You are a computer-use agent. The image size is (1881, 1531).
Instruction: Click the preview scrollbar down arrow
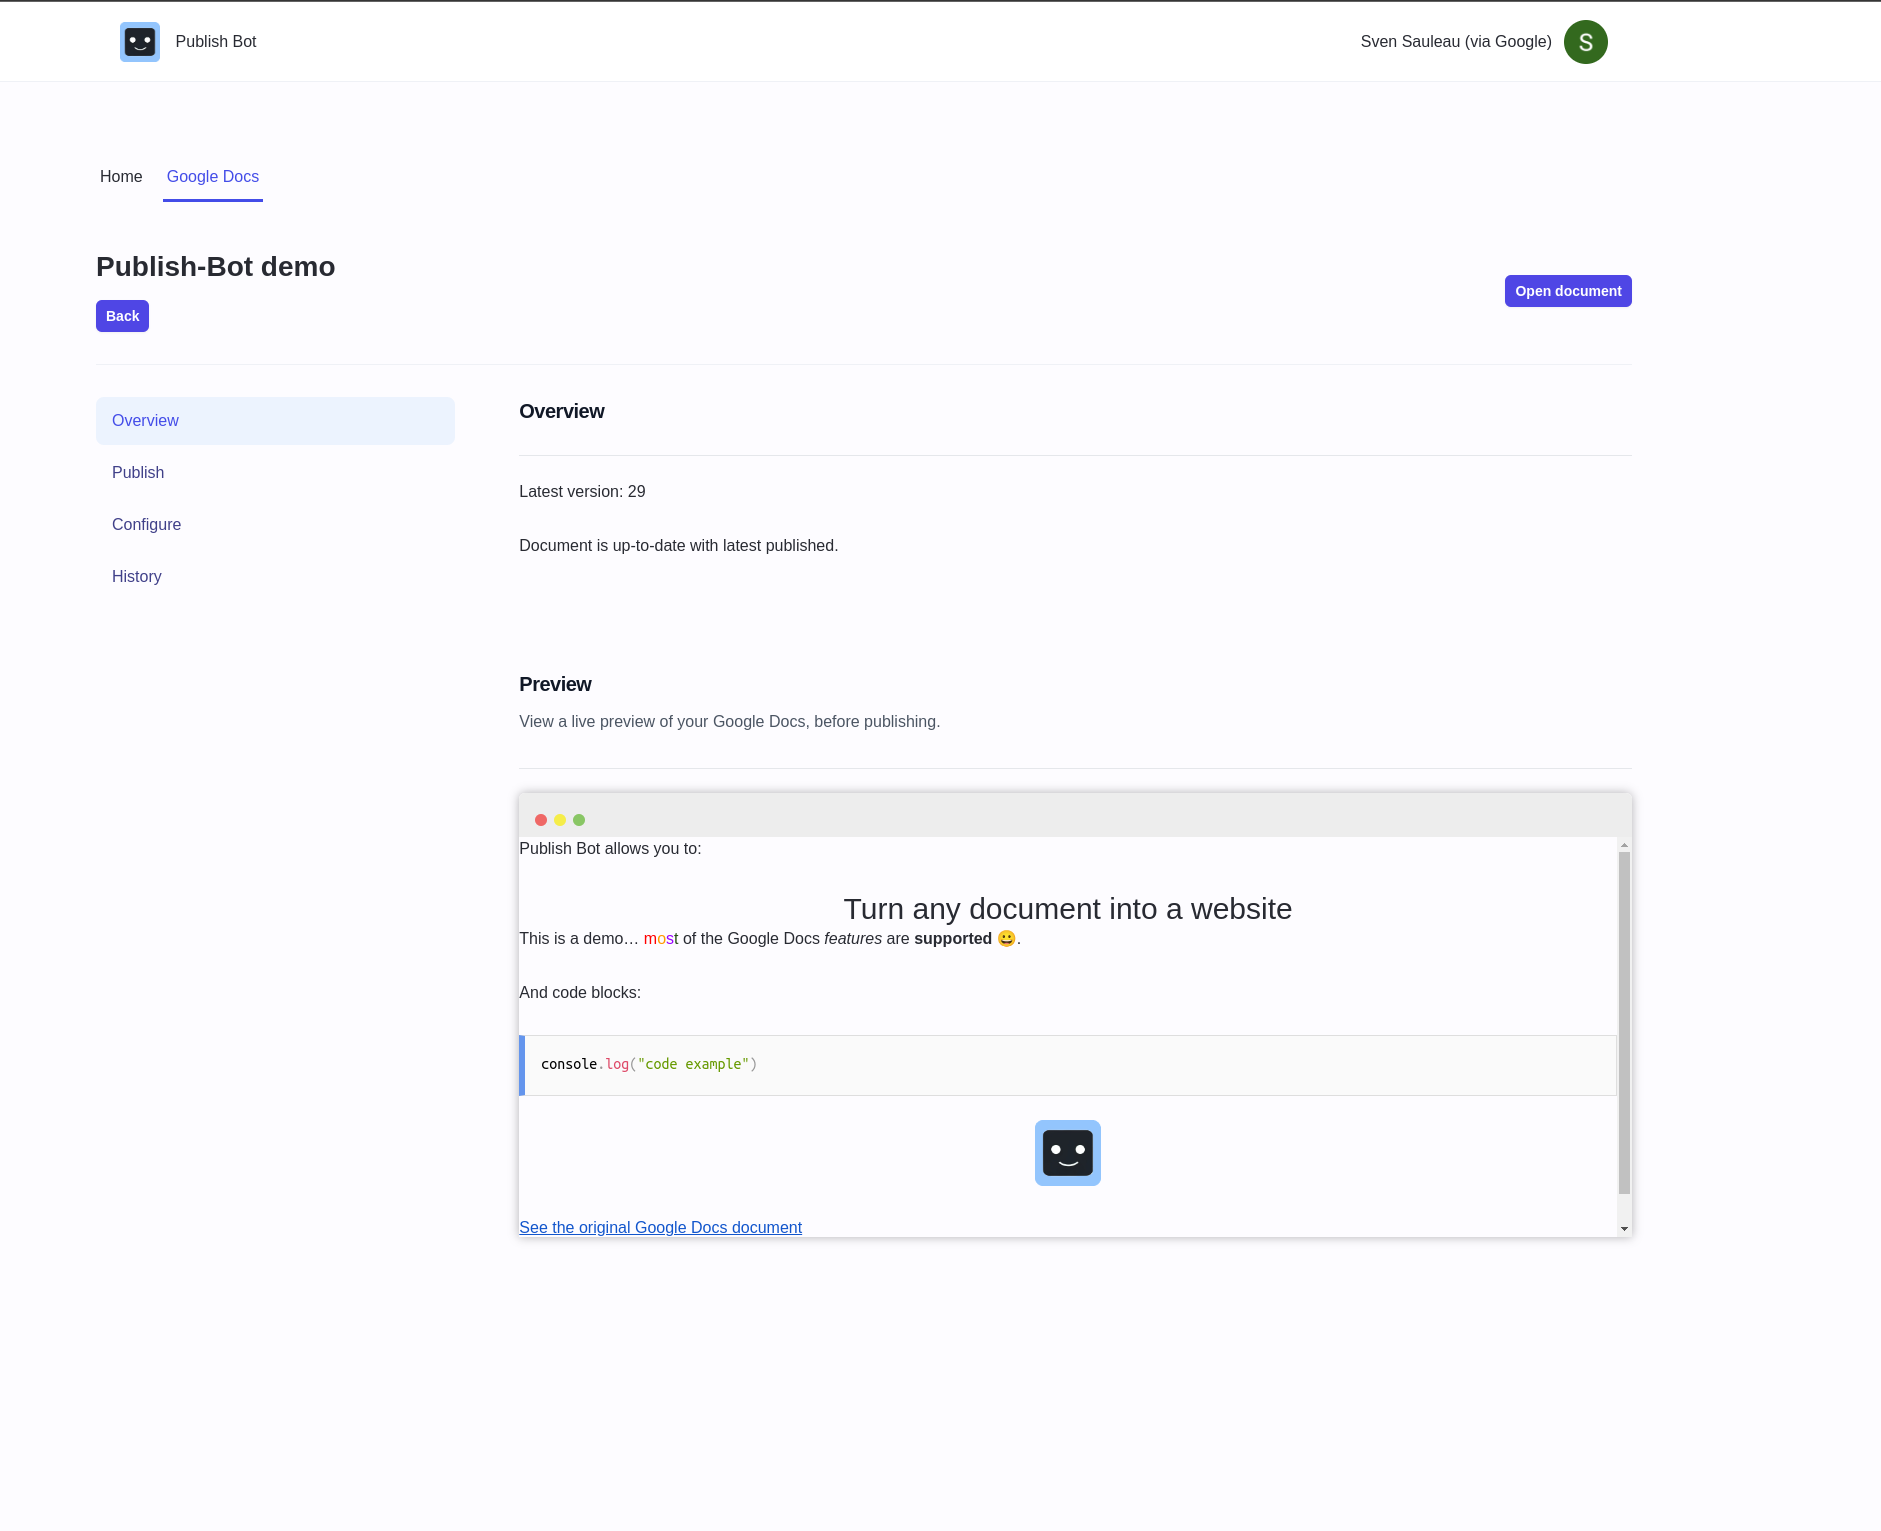1624,1229
